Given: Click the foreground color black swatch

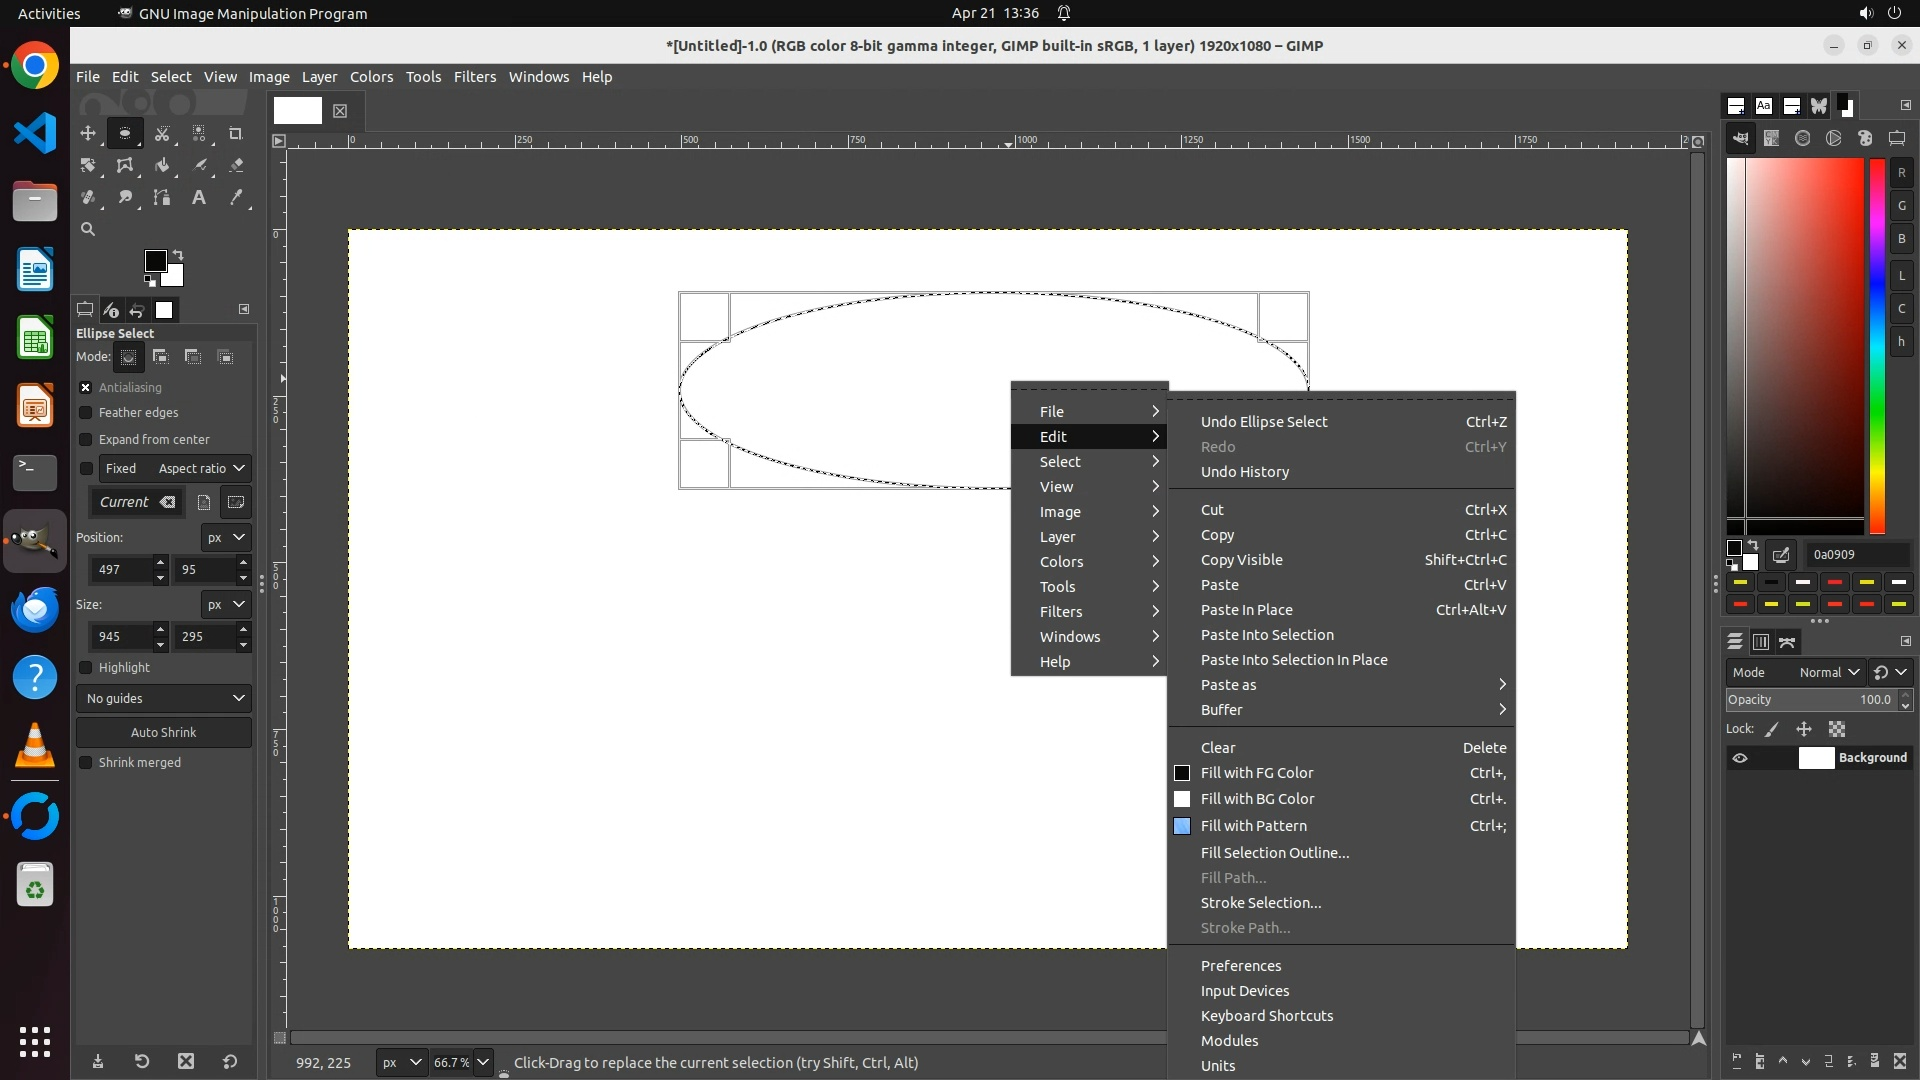Looking at the screenshot, I should click(155, 261).
